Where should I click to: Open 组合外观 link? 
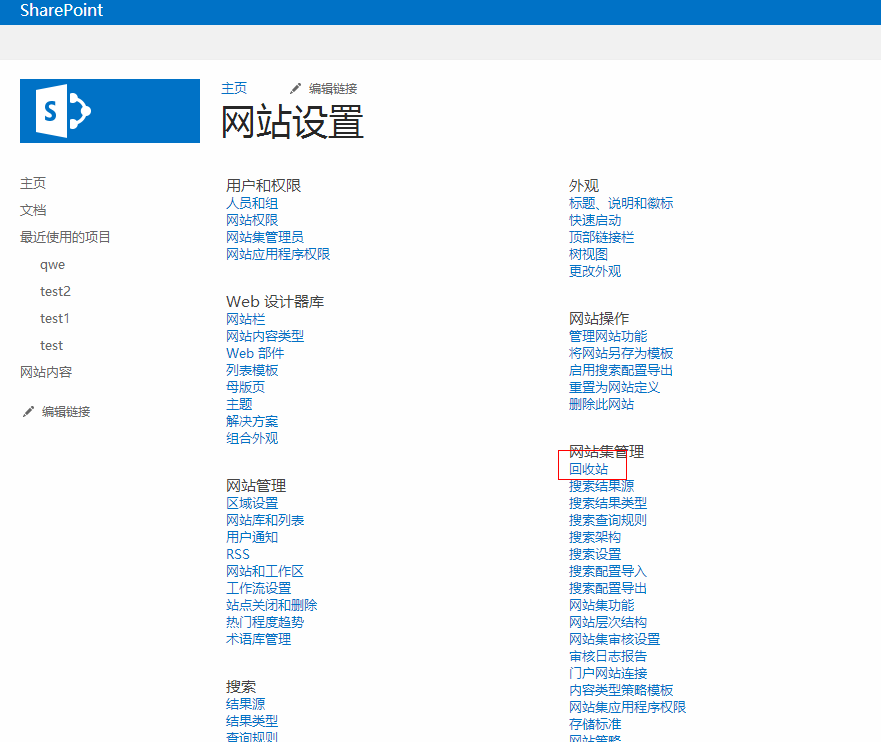pyautogui.click(x=252, y=438)
